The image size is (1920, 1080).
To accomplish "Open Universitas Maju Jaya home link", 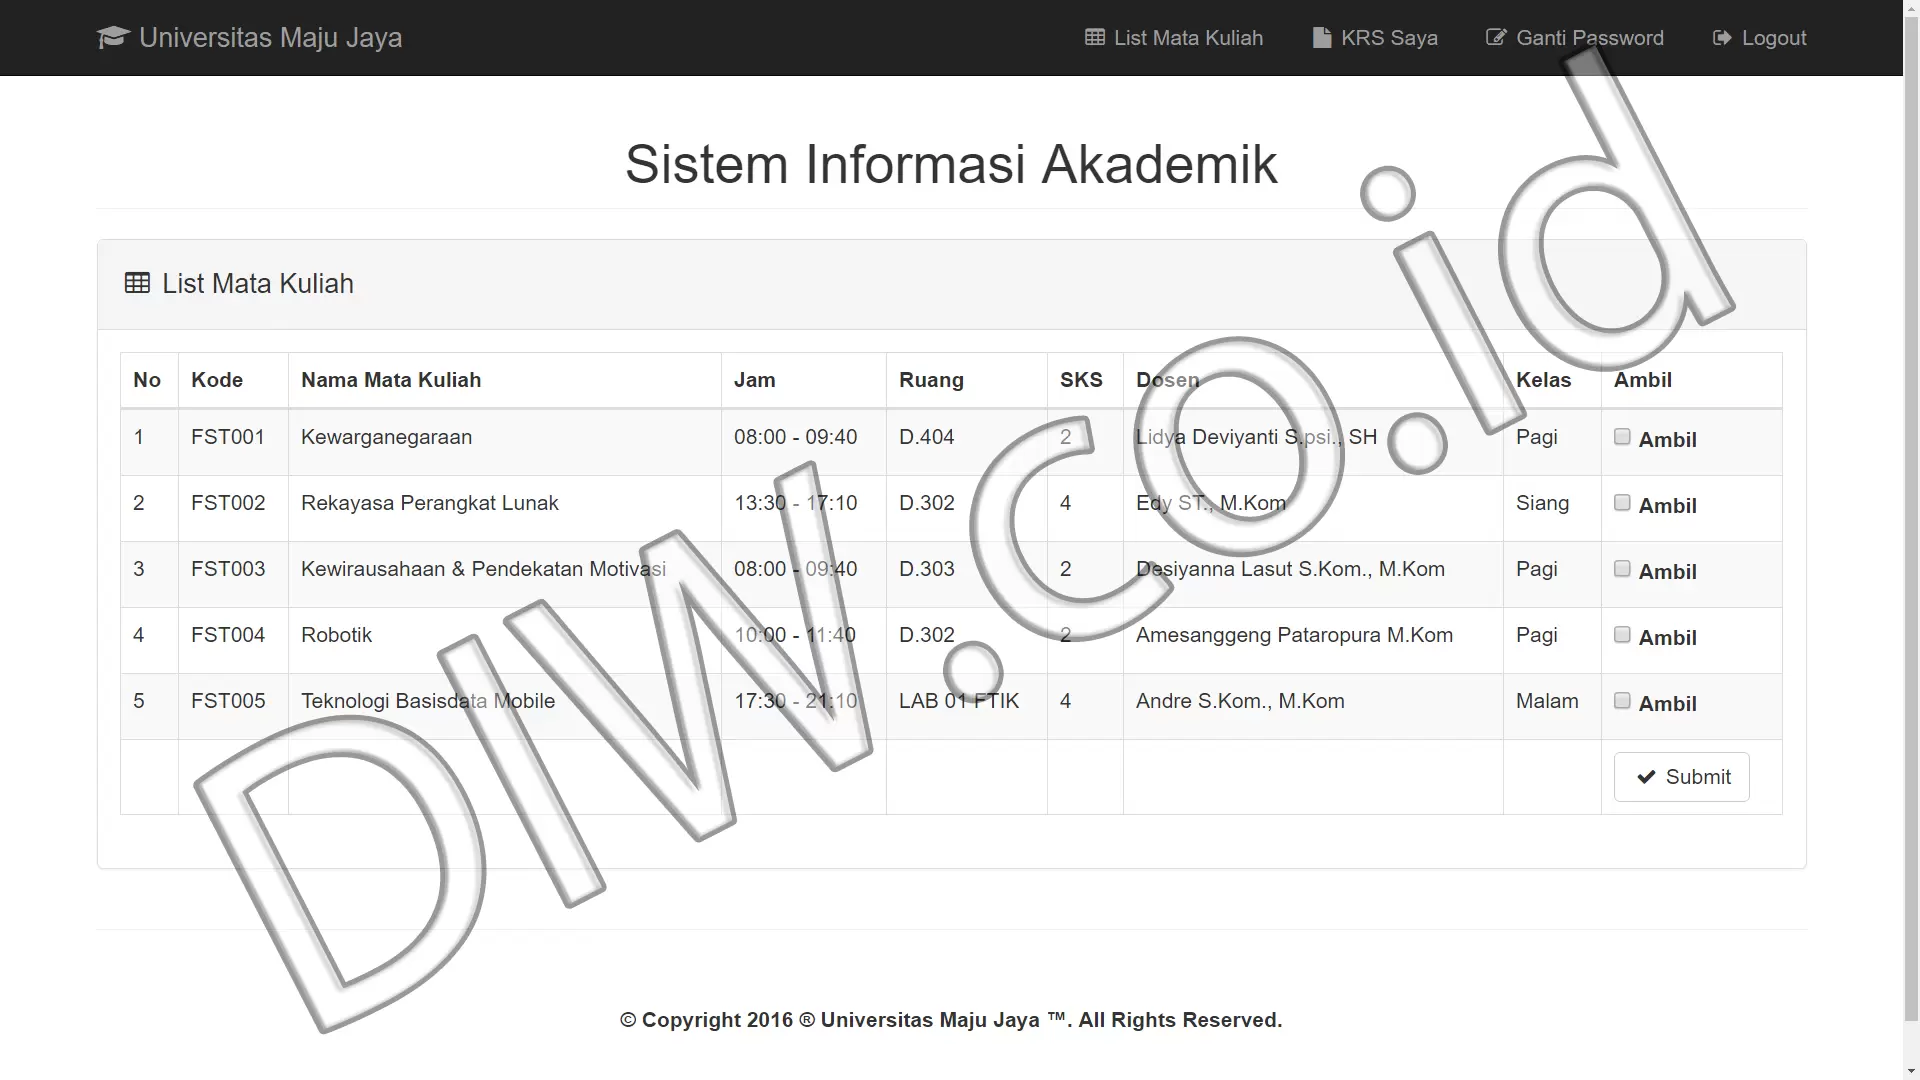I will (x=250, y=38).
